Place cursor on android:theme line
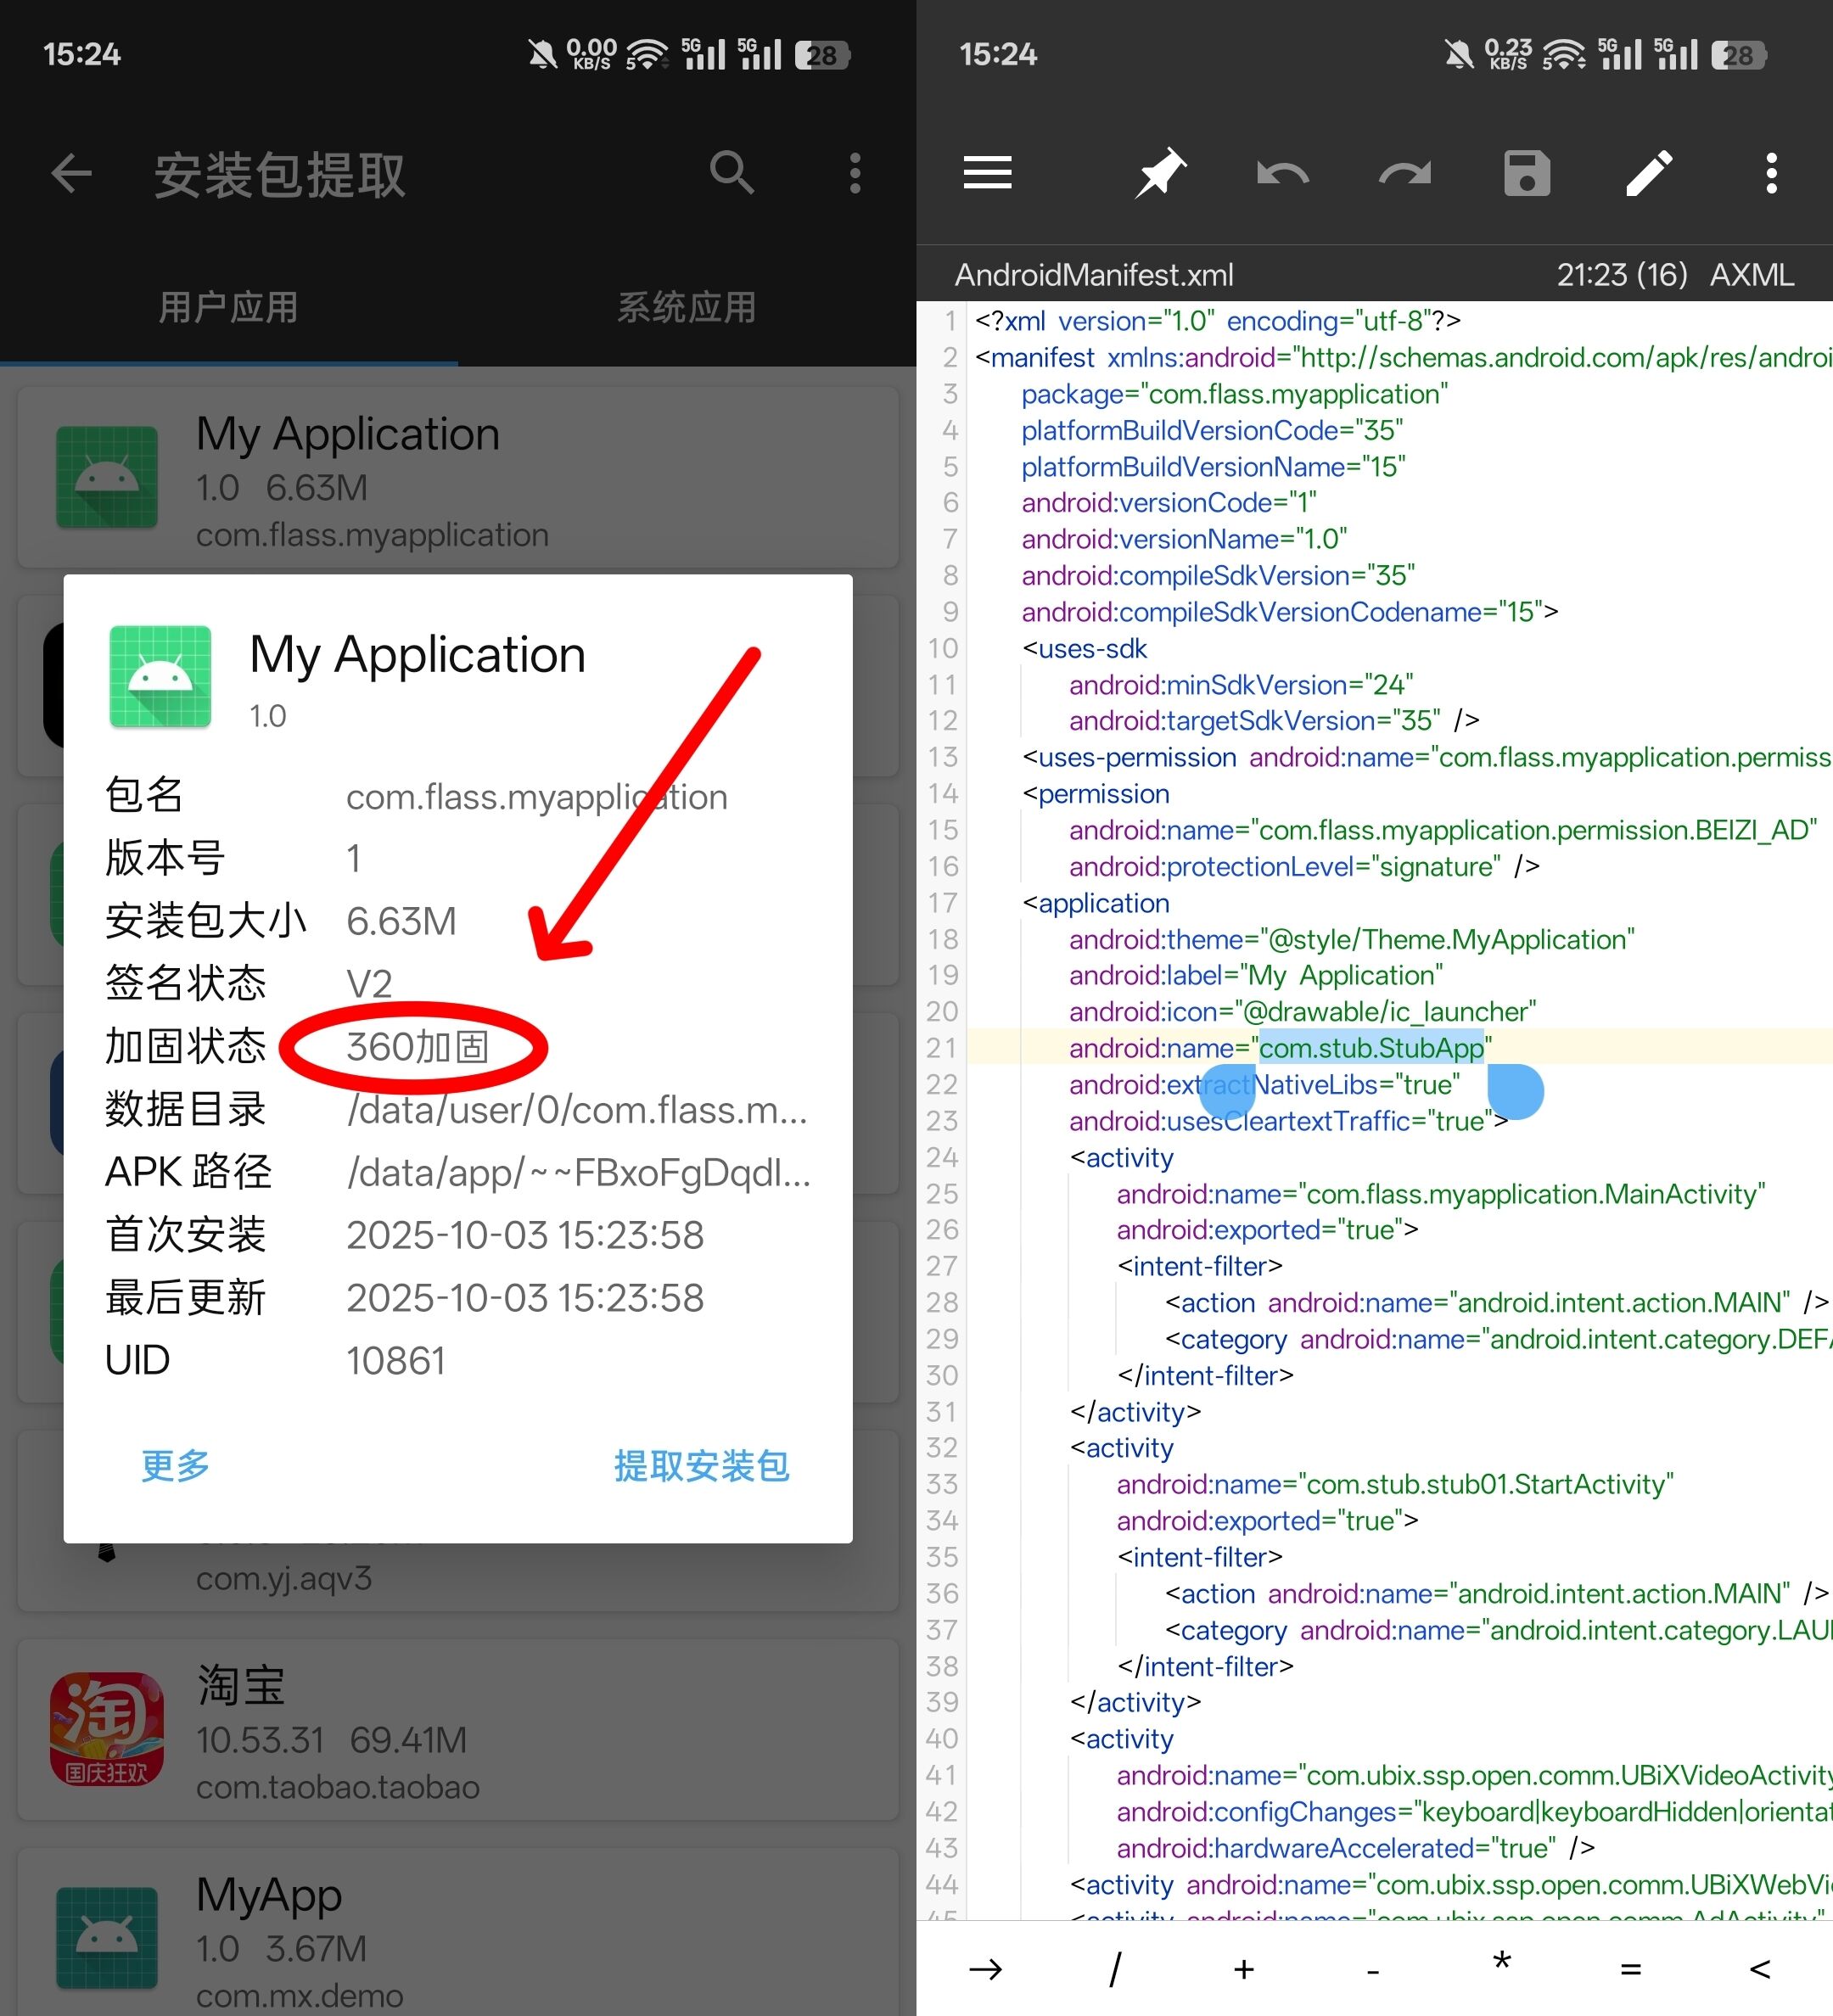The width and height of the screenshot is (1833, 2016). pyautogui.click(x=1352, y=939)
